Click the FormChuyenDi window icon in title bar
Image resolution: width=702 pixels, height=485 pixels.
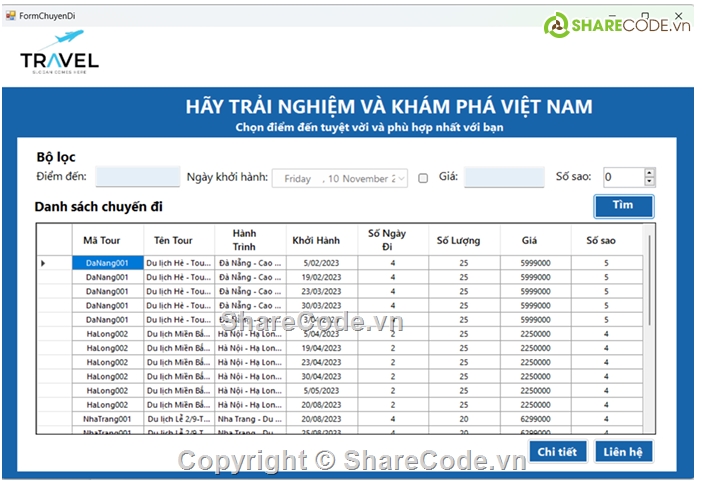pyautogui.click(x=11, y=16)
